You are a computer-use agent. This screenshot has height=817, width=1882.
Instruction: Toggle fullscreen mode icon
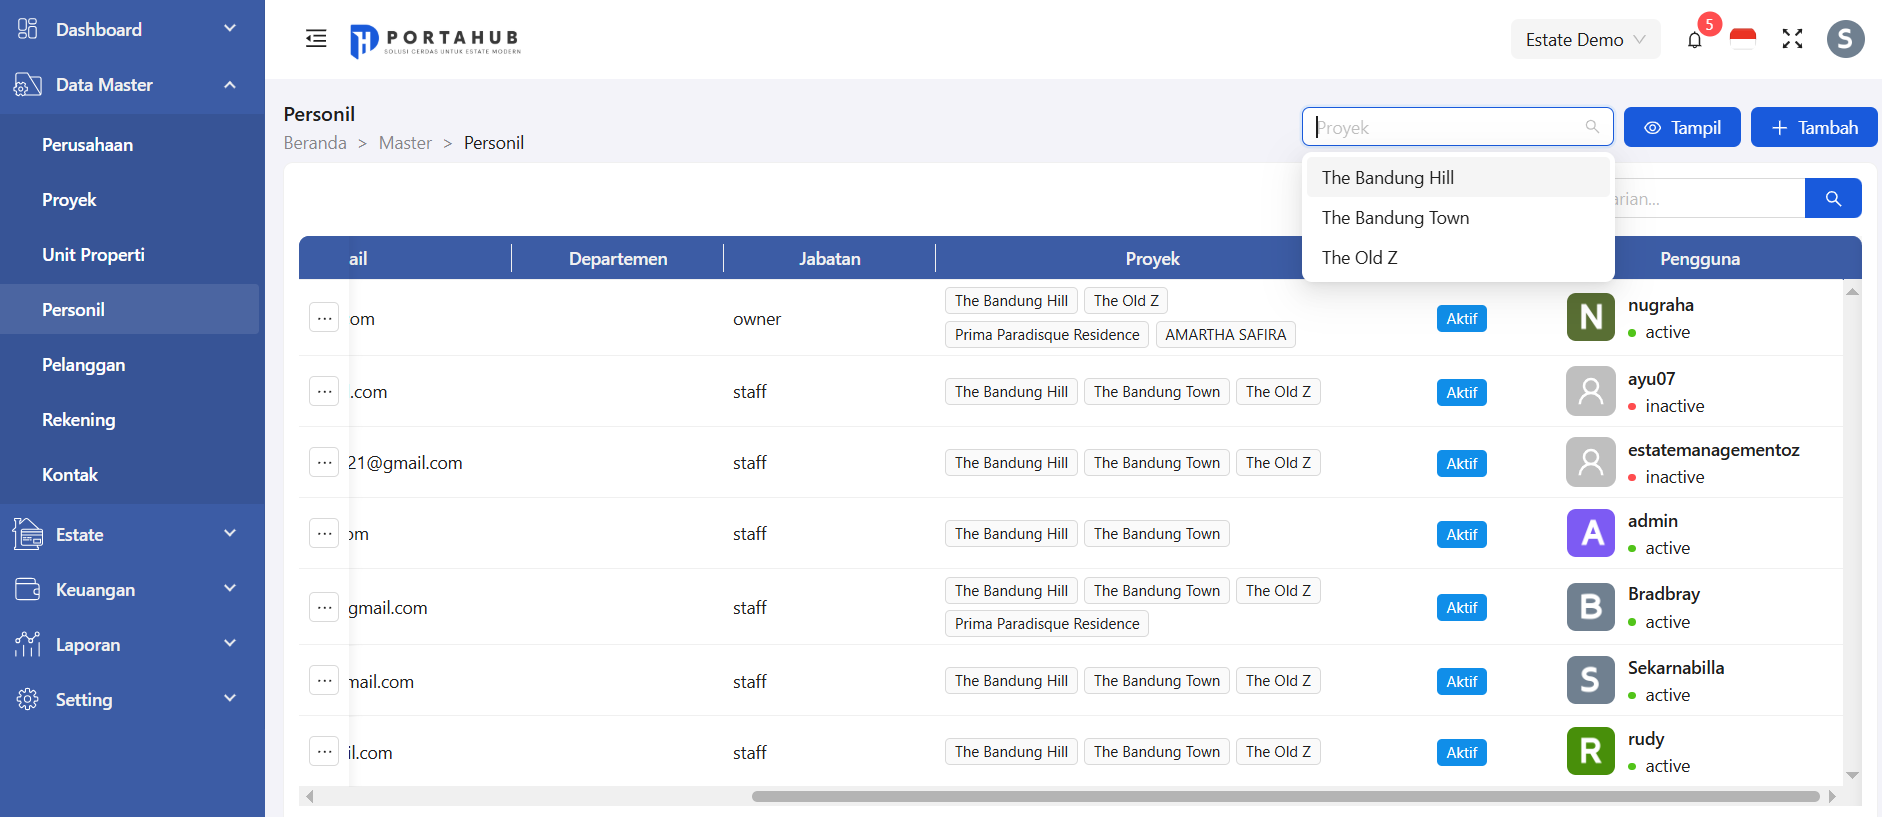click(1792, 39)
